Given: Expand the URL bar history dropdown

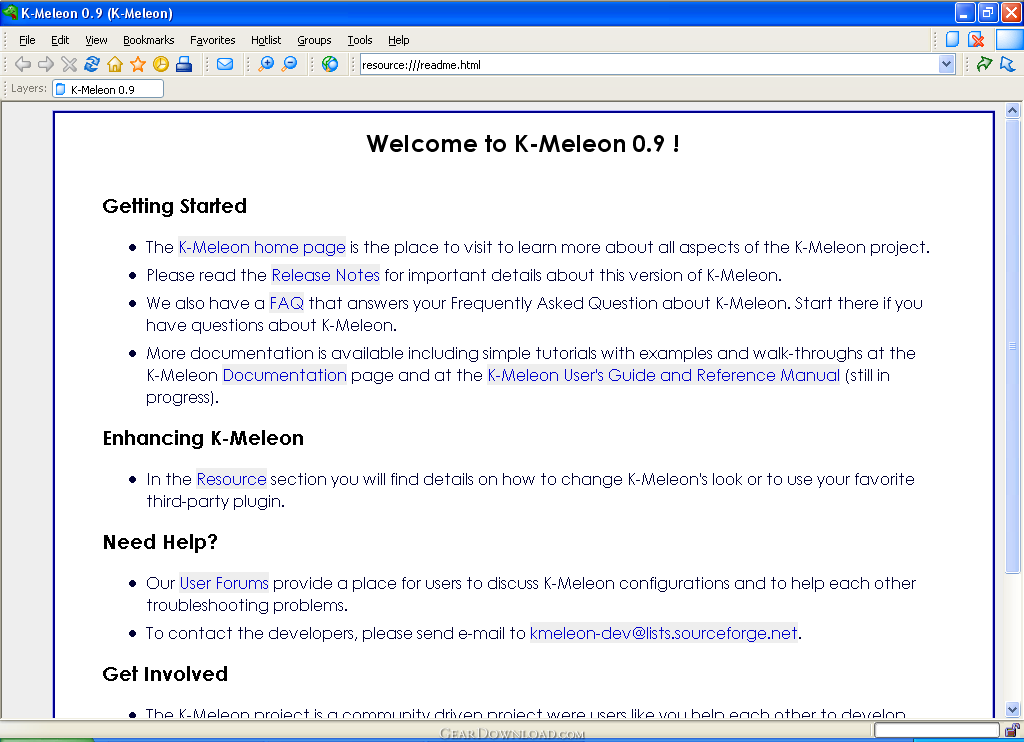Looking at the screenshot, I should point(947,64).
